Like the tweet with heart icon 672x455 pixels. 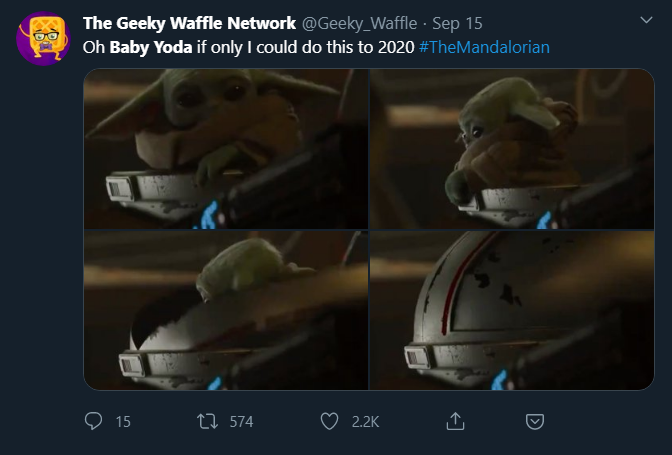pos(329,421)
